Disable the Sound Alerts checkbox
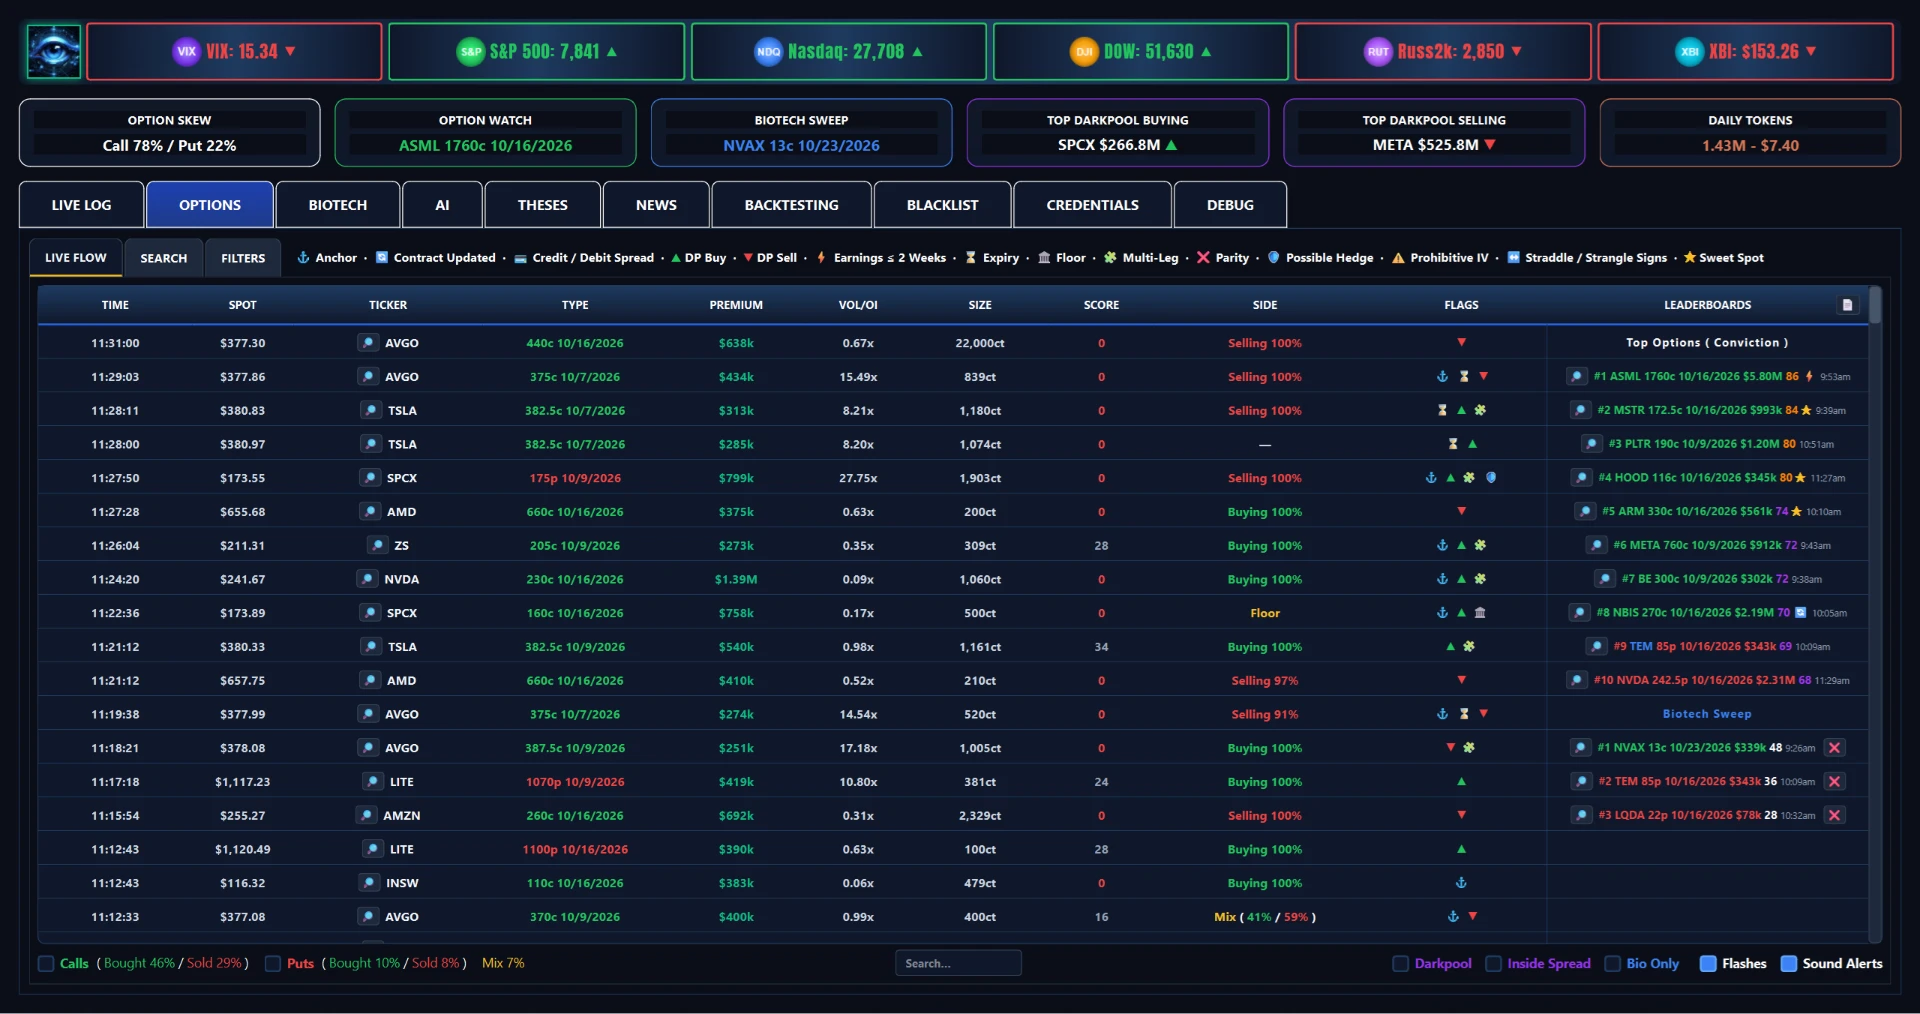Screen dimensions: 1920x1014 (1789, 963)
